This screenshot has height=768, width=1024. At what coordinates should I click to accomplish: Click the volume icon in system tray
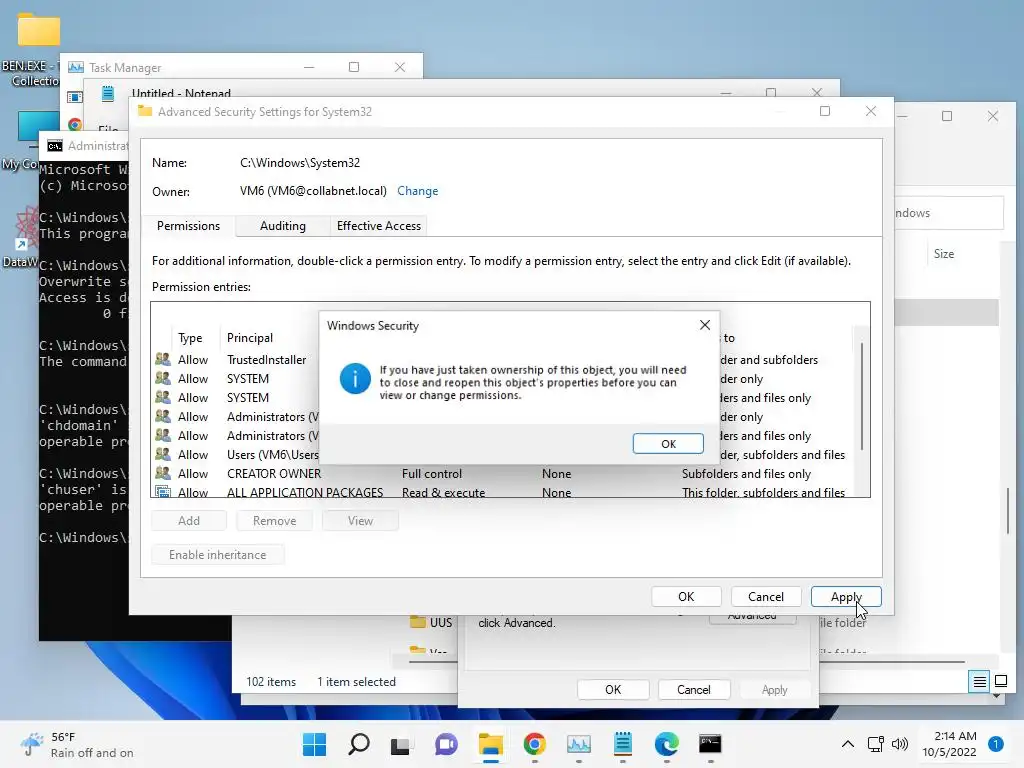pos(900,744)
